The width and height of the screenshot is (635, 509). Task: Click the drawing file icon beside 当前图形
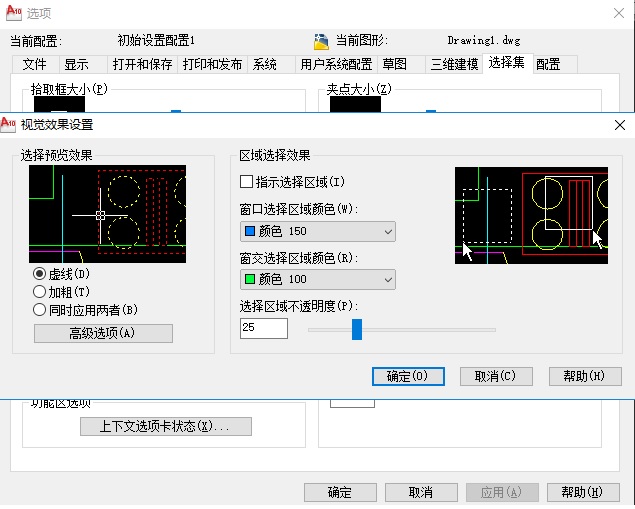321,41
